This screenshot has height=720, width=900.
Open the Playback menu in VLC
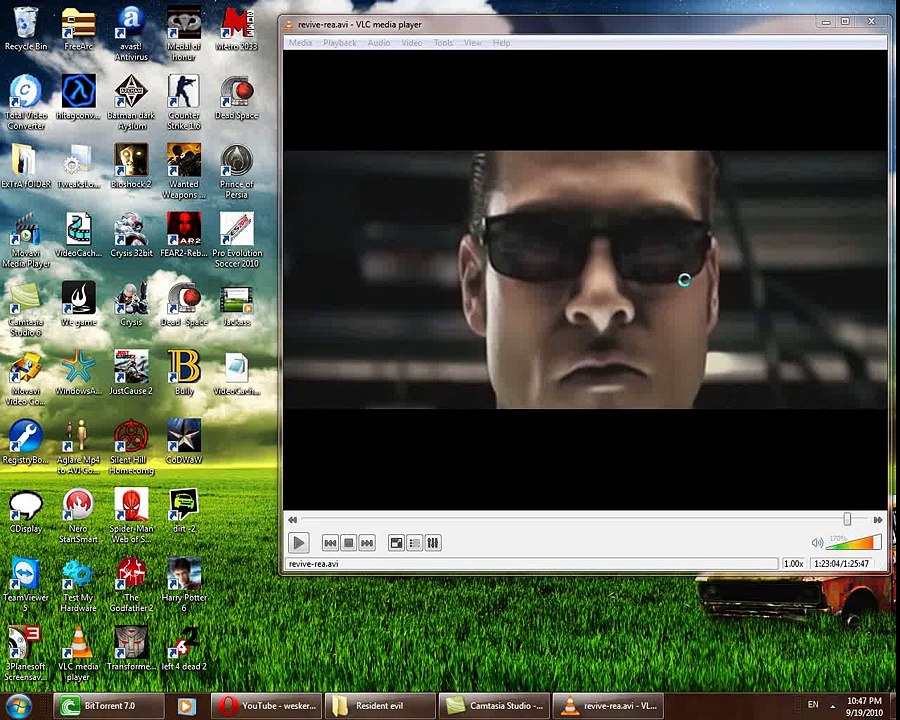tap(340, 42)
